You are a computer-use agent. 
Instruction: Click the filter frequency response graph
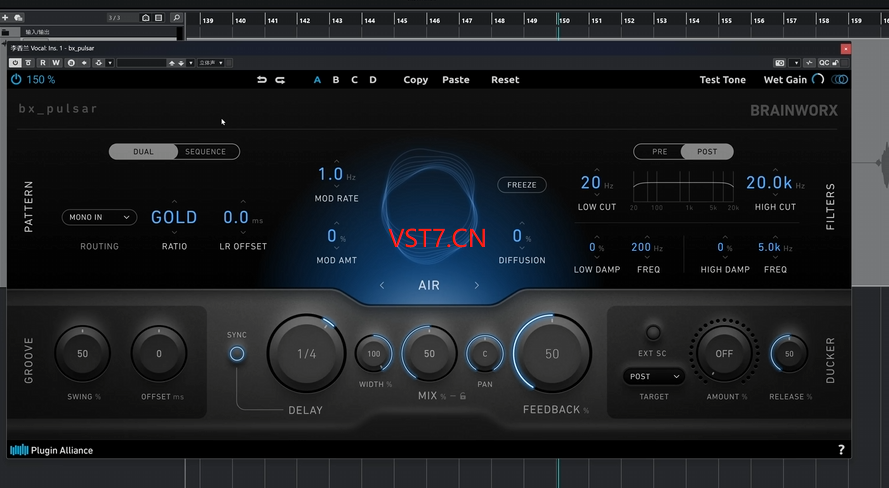point(683,186)
